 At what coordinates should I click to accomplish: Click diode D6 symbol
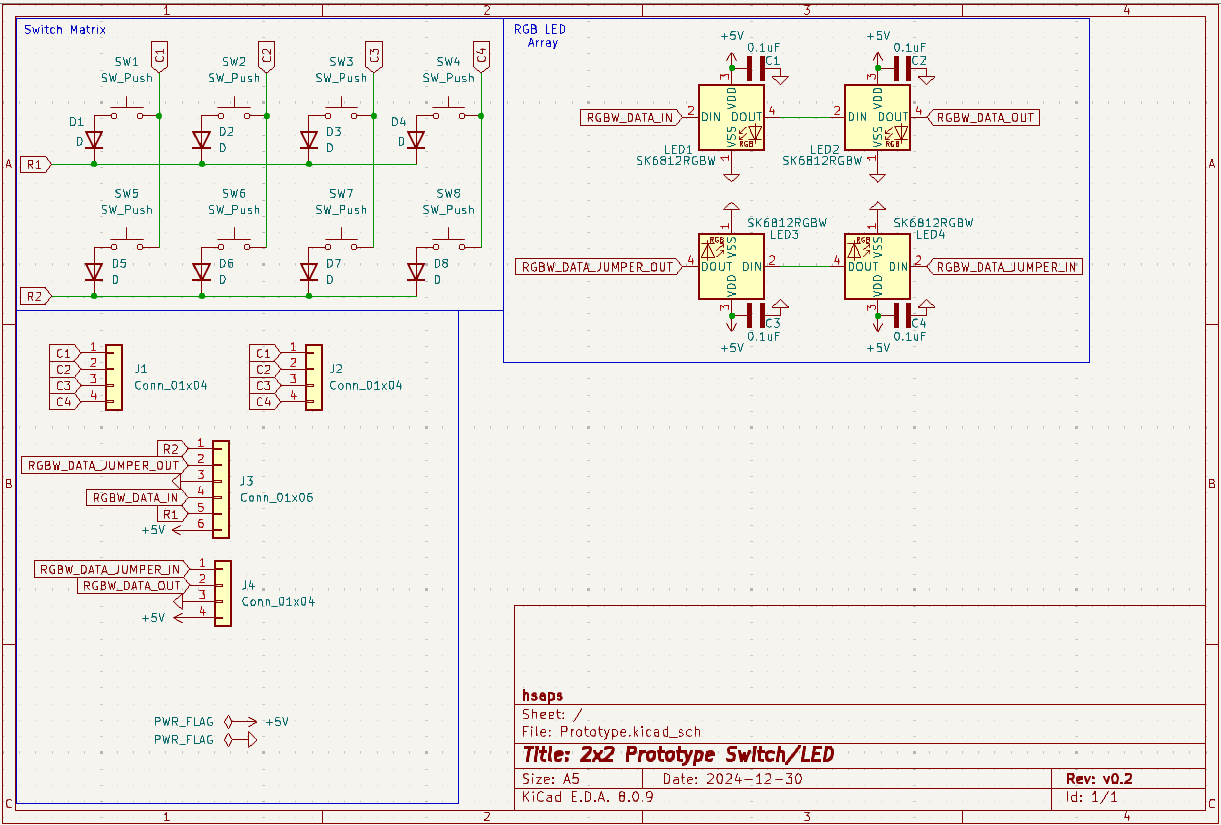coord(201,271)
